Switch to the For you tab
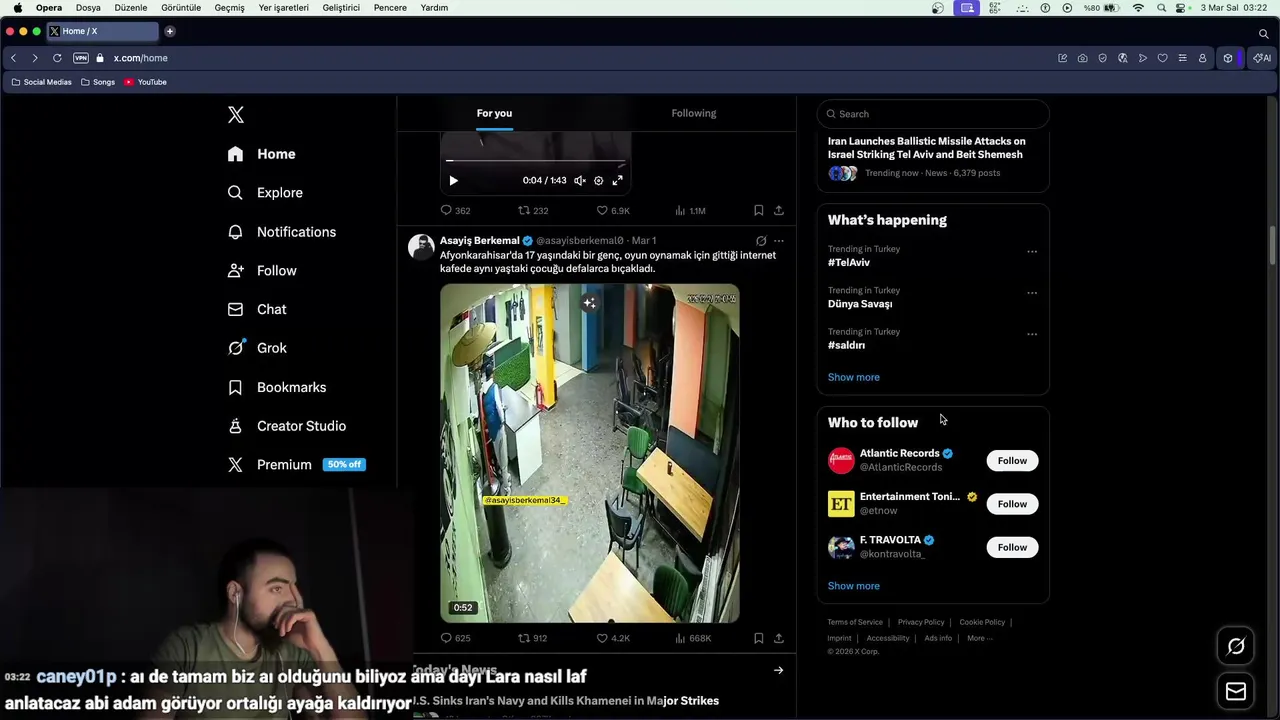Screen dimensions: 1280x720 click(x=494, y=113)
